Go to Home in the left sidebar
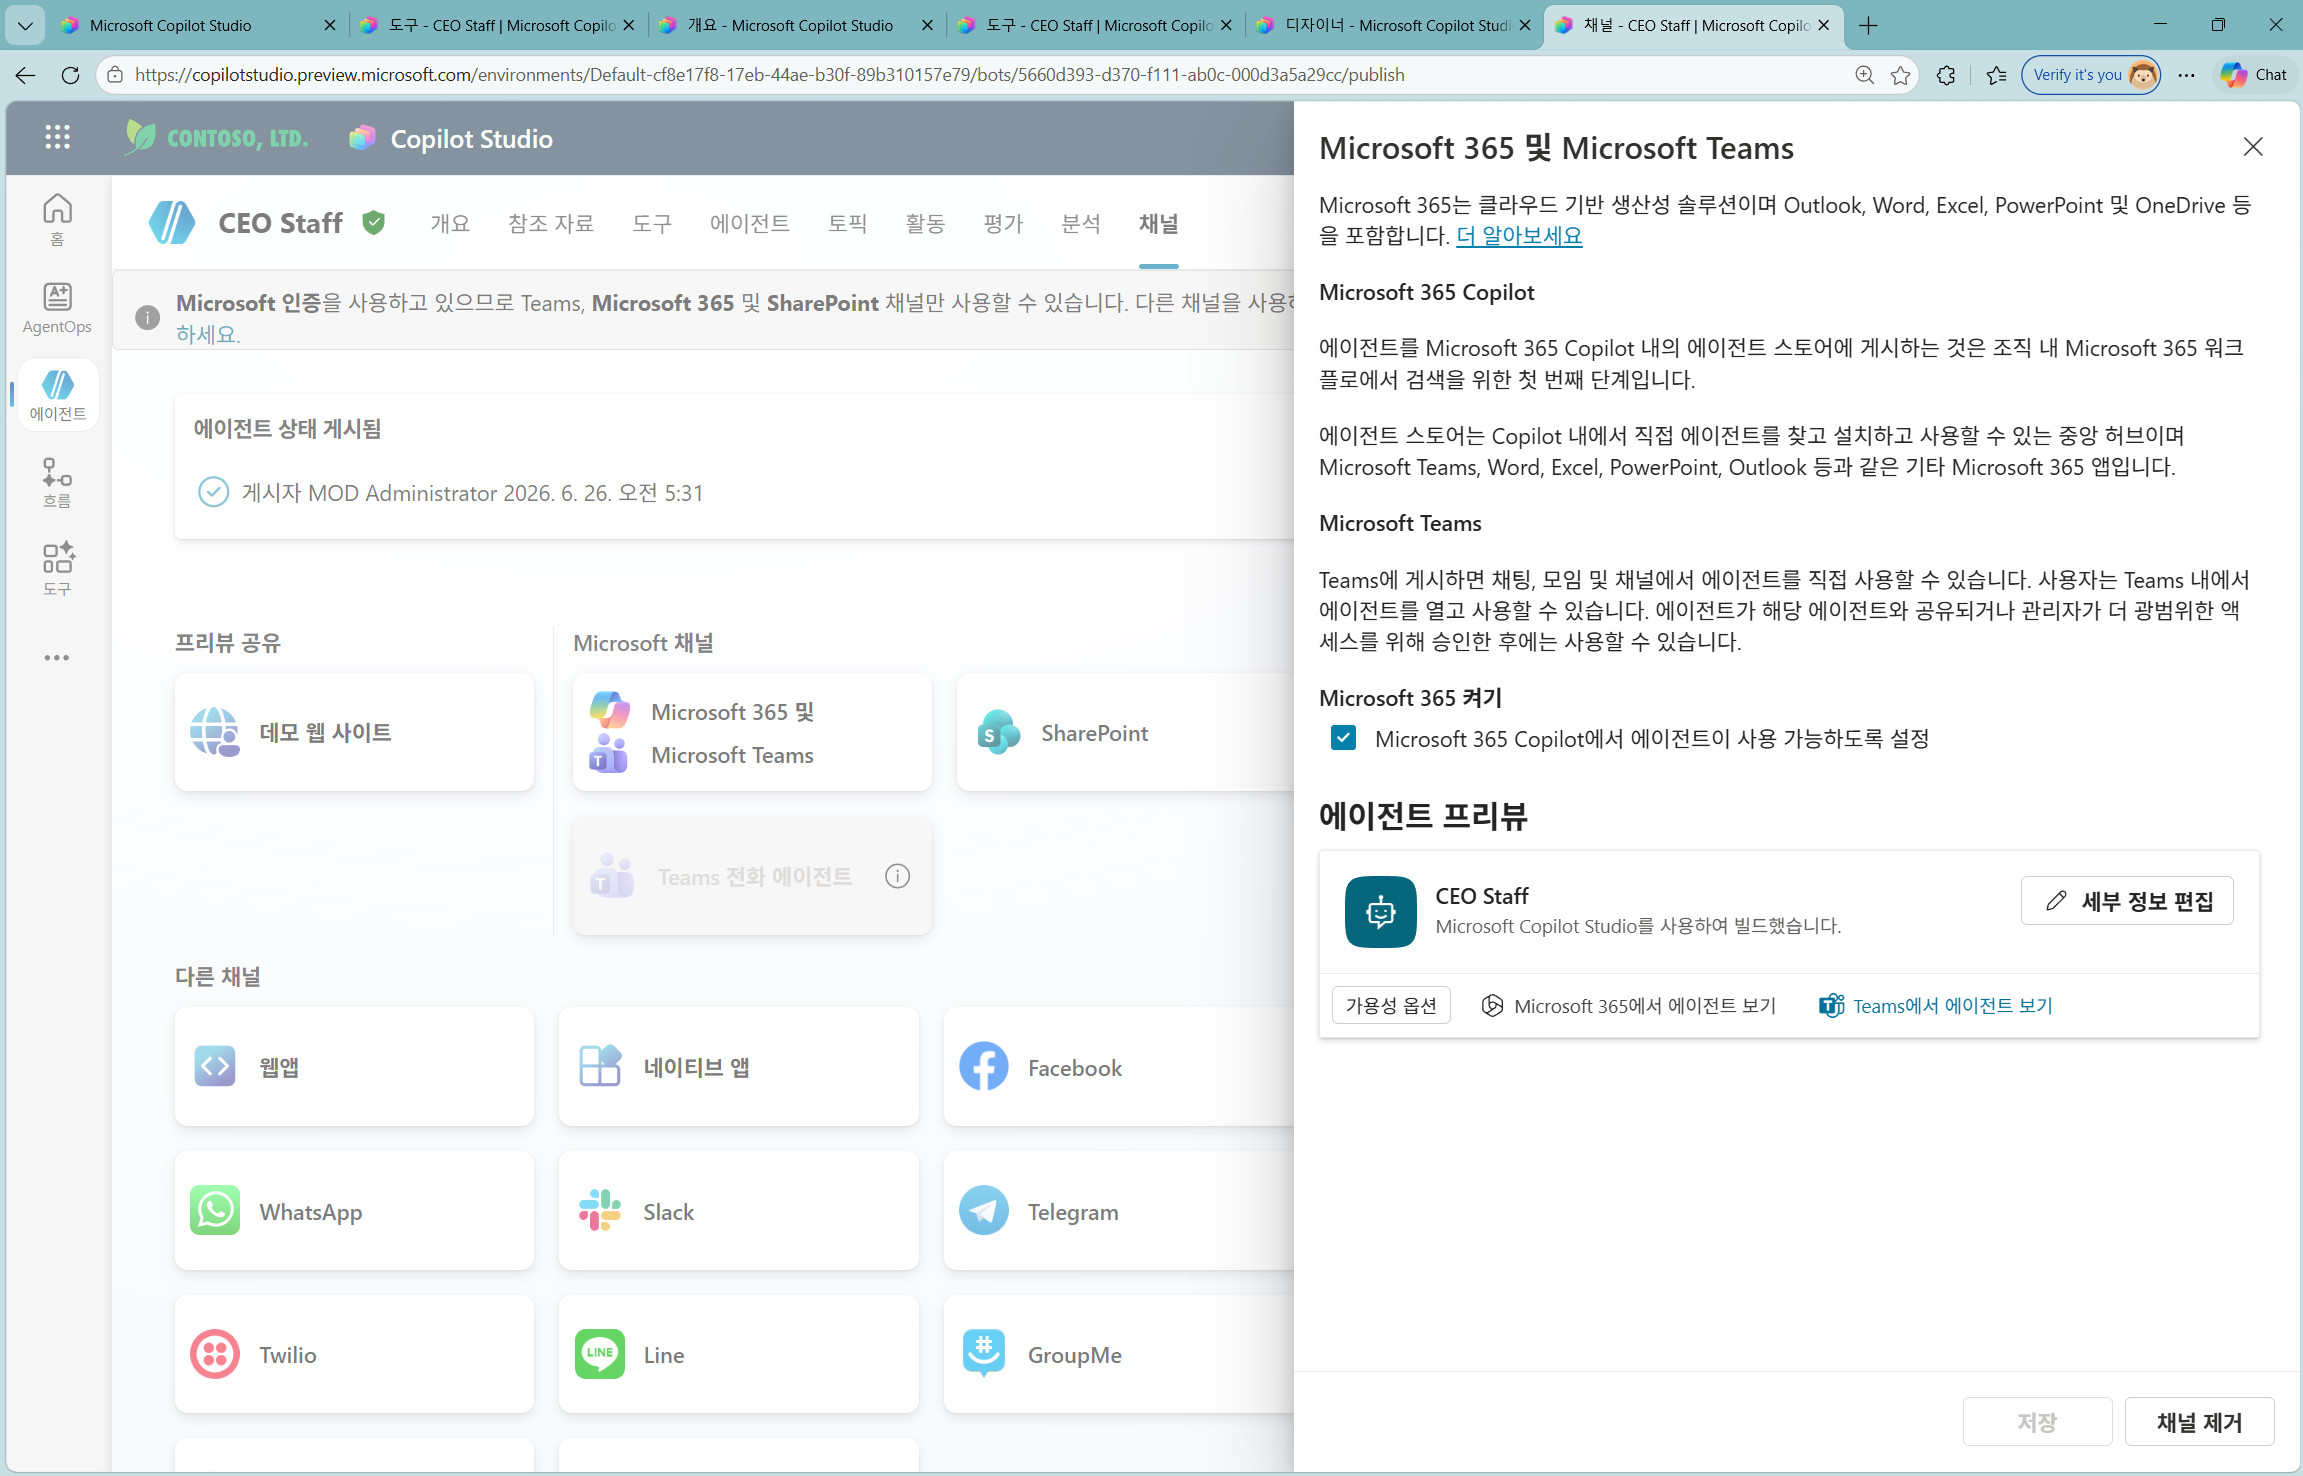Image resolution: width=2303 pixels, height=1476 pixels. pyautogui.click(x=57, y=219)
